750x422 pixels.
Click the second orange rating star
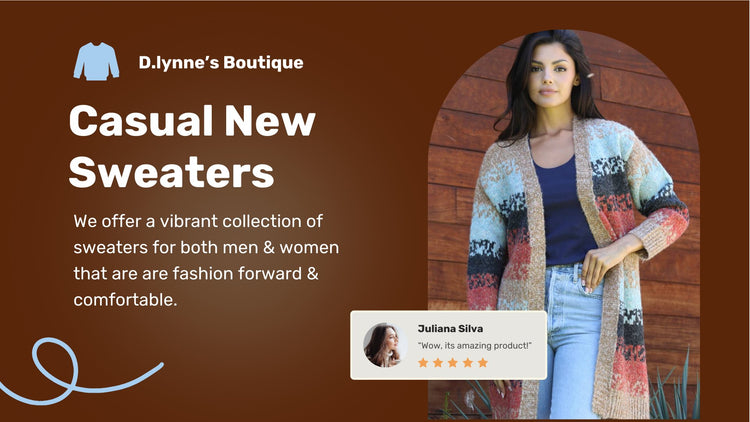pos(438,363)
